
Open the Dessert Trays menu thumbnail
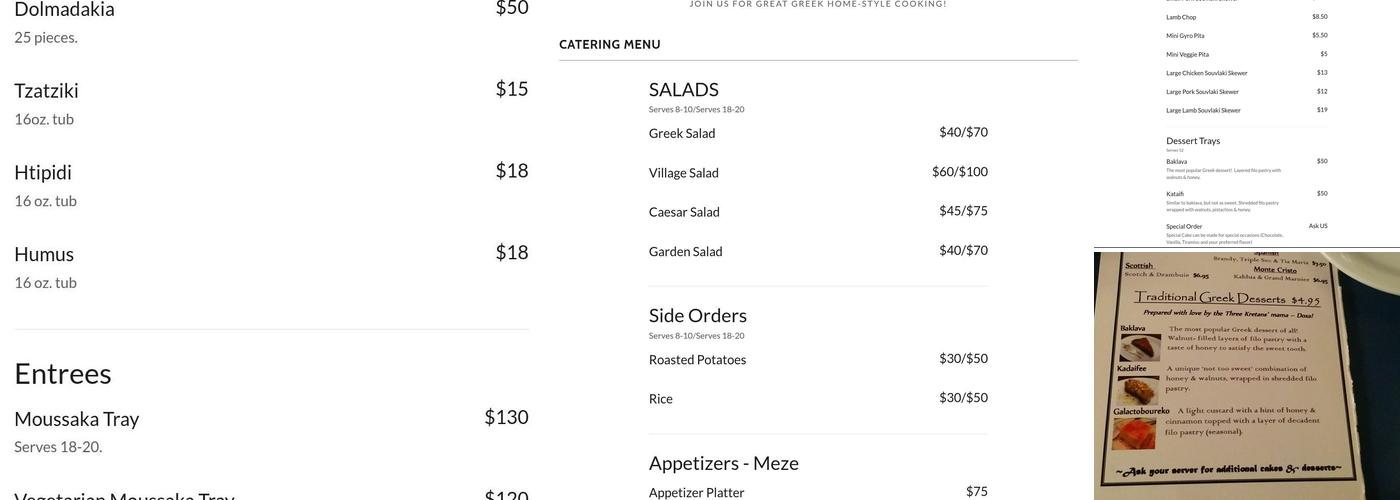pyautogui.click(x=1246, y=122)
